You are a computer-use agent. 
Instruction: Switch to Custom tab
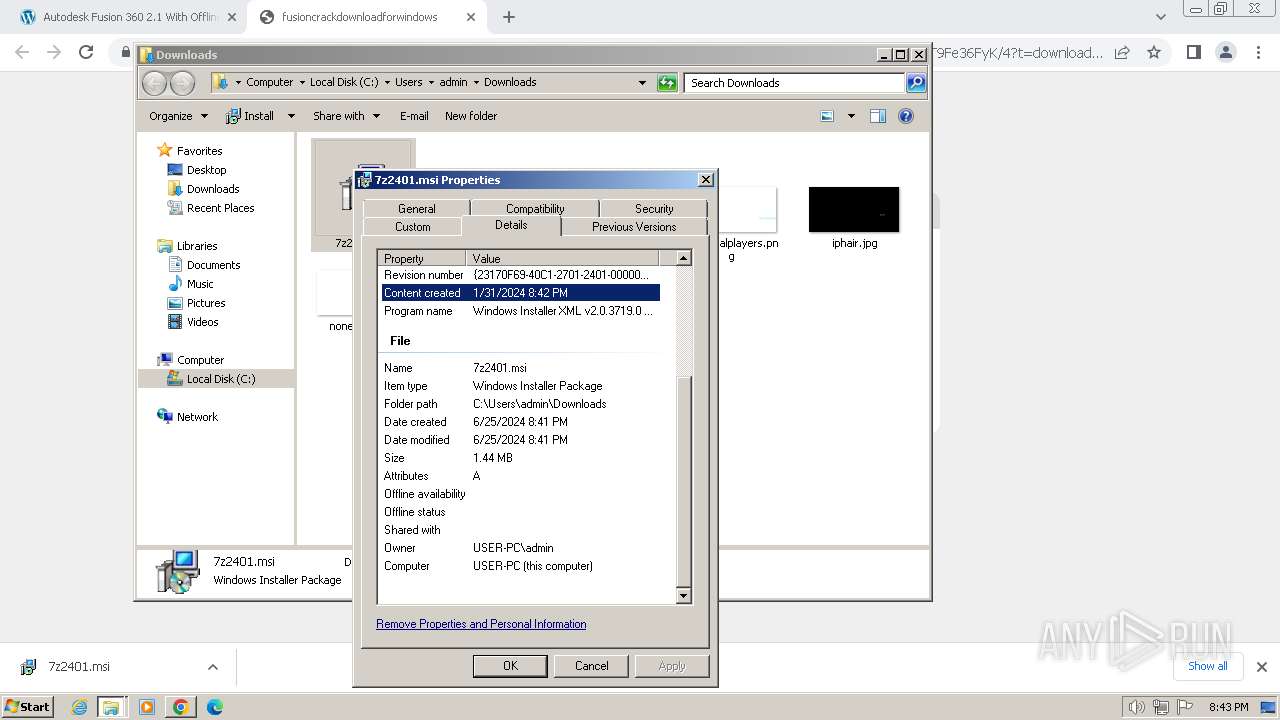click(x=412, y=227)
